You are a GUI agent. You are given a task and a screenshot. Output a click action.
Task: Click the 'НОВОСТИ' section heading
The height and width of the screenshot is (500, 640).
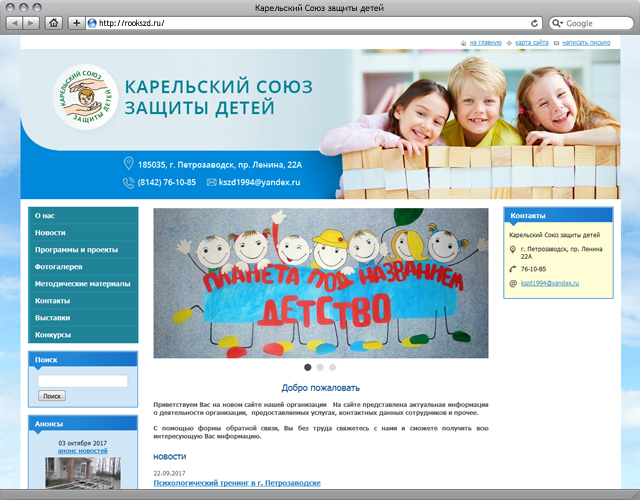(170, 457)
